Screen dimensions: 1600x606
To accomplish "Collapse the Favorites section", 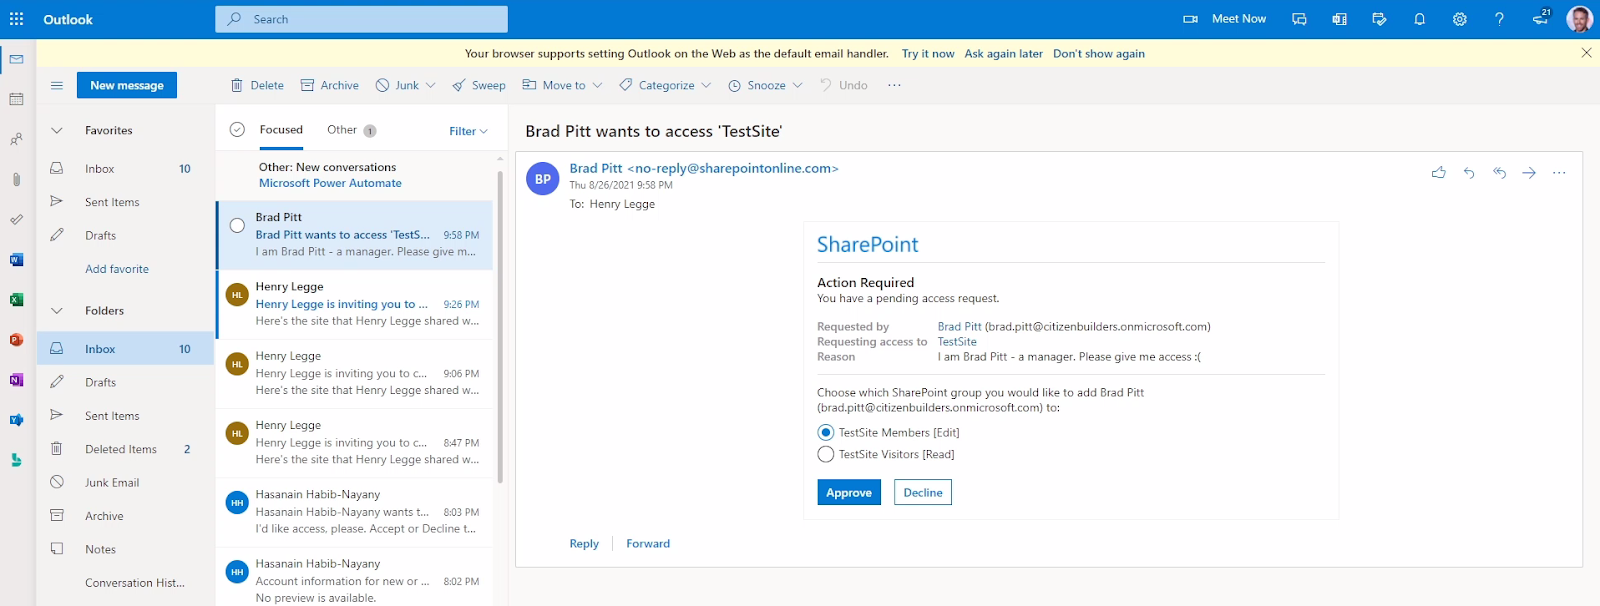I will click(x=57, y=130).
